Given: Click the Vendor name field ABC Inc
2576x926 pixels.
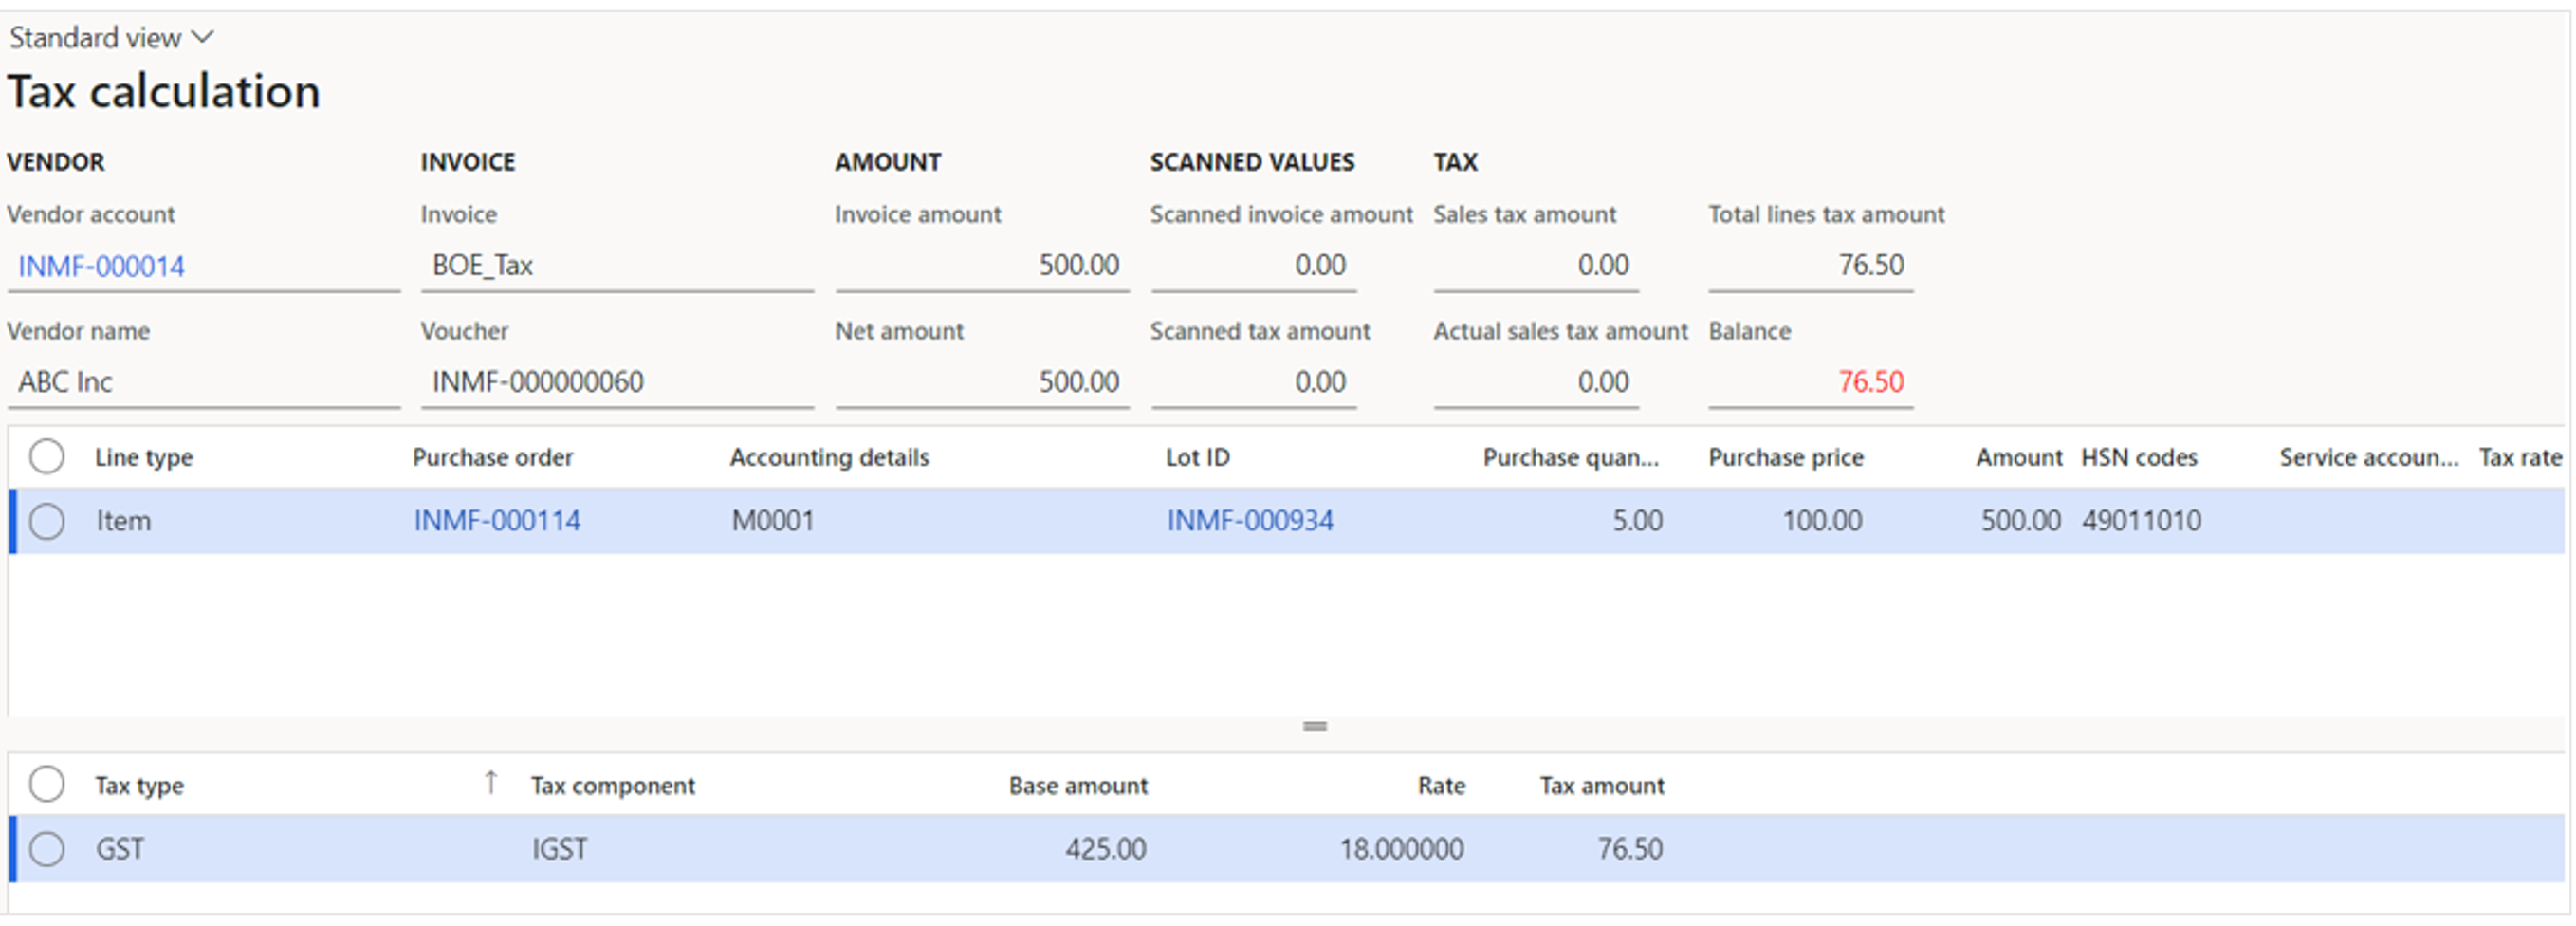Looking at the screenshot, I should pyautogui.click(x=204, y=383).
